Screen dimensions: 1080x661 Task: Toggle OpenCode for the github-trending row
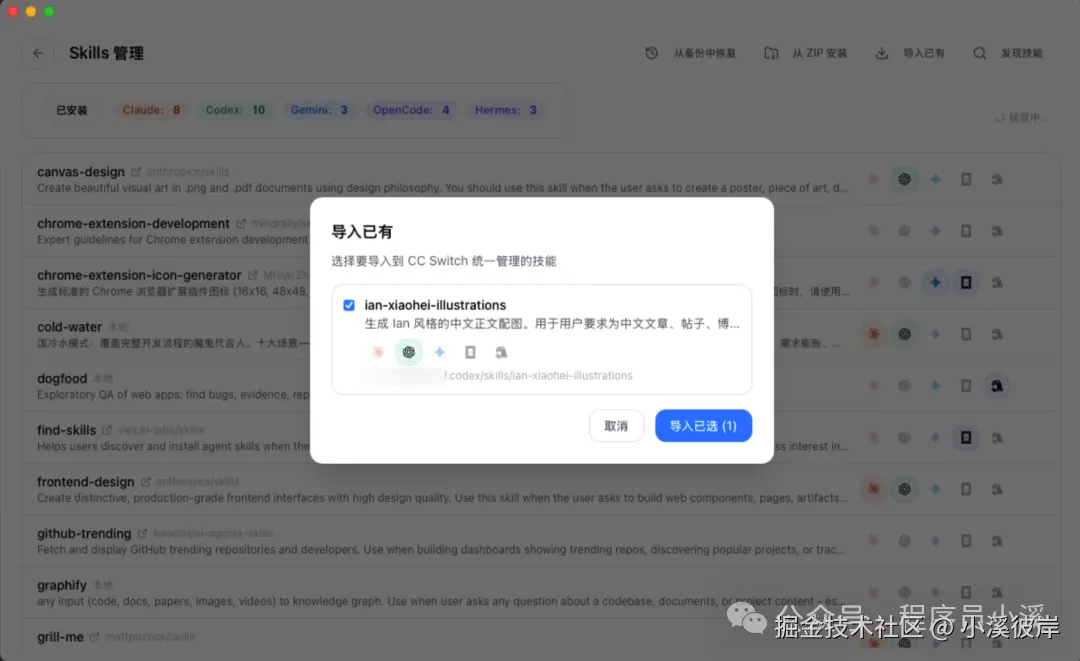pos(966,541)
